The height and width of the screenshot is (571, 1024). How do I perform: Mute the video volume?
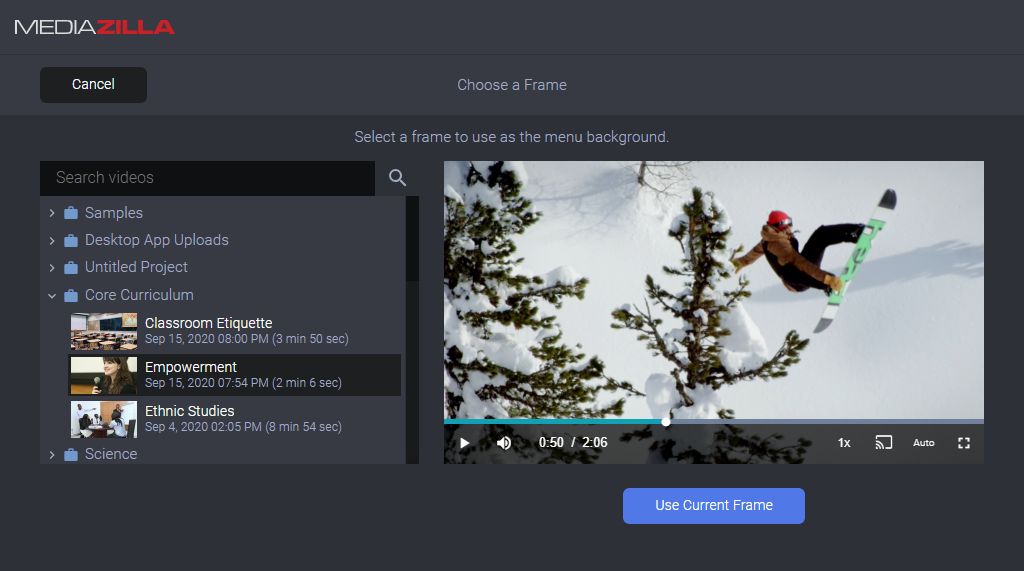pyautogui.click(x=504, y=443)
